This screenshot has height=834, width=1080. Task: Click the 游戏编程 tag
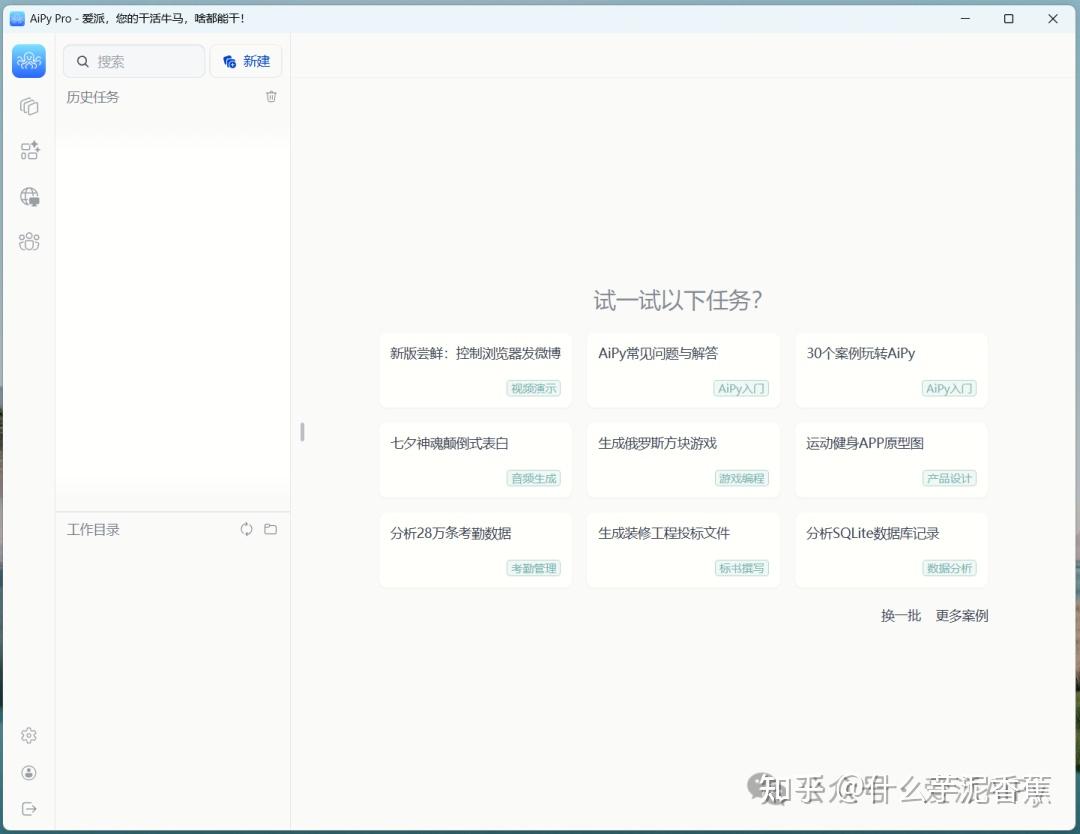pos(741,478)
